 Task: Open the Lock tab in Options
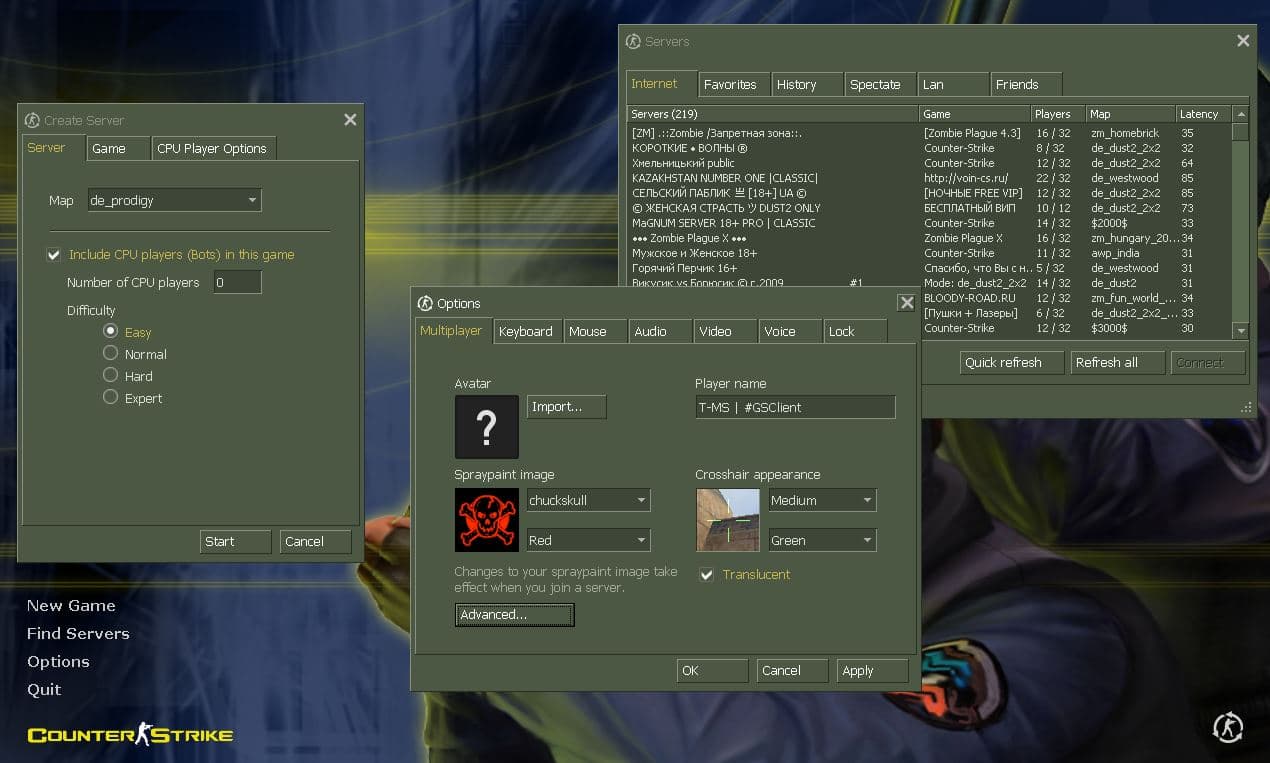coord(855,331)
